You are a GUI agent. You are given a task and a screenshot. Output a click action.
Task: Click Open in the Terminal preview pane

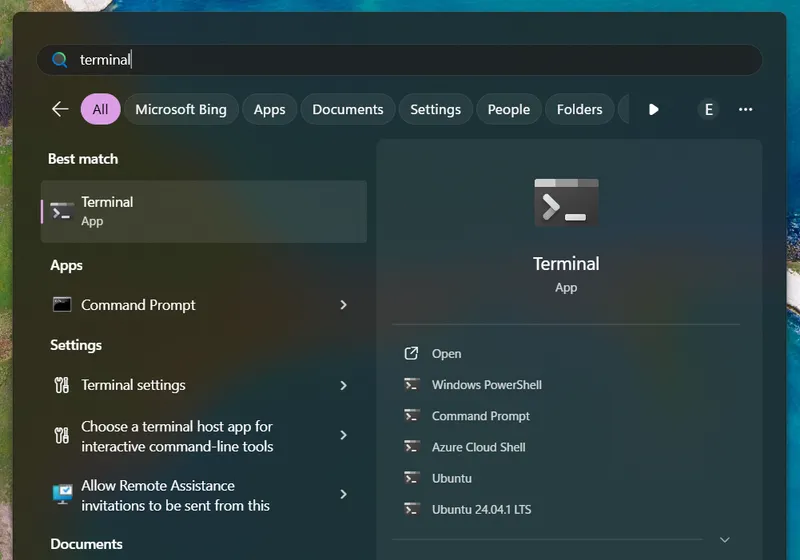(x=446, y=354)
